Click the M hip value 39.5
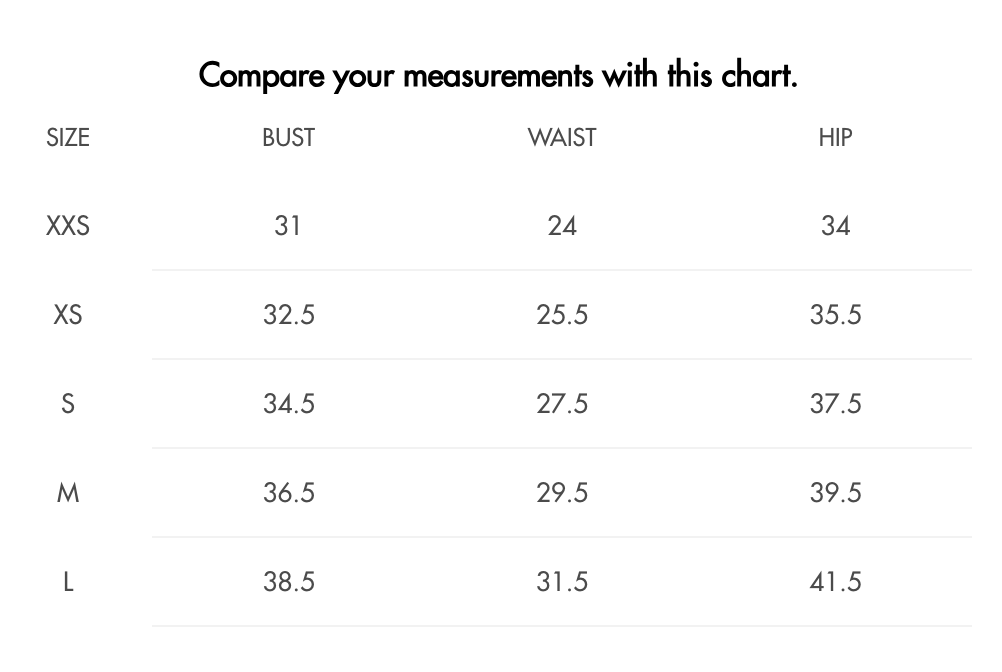1002x672 pixels. tap(835, 493)
